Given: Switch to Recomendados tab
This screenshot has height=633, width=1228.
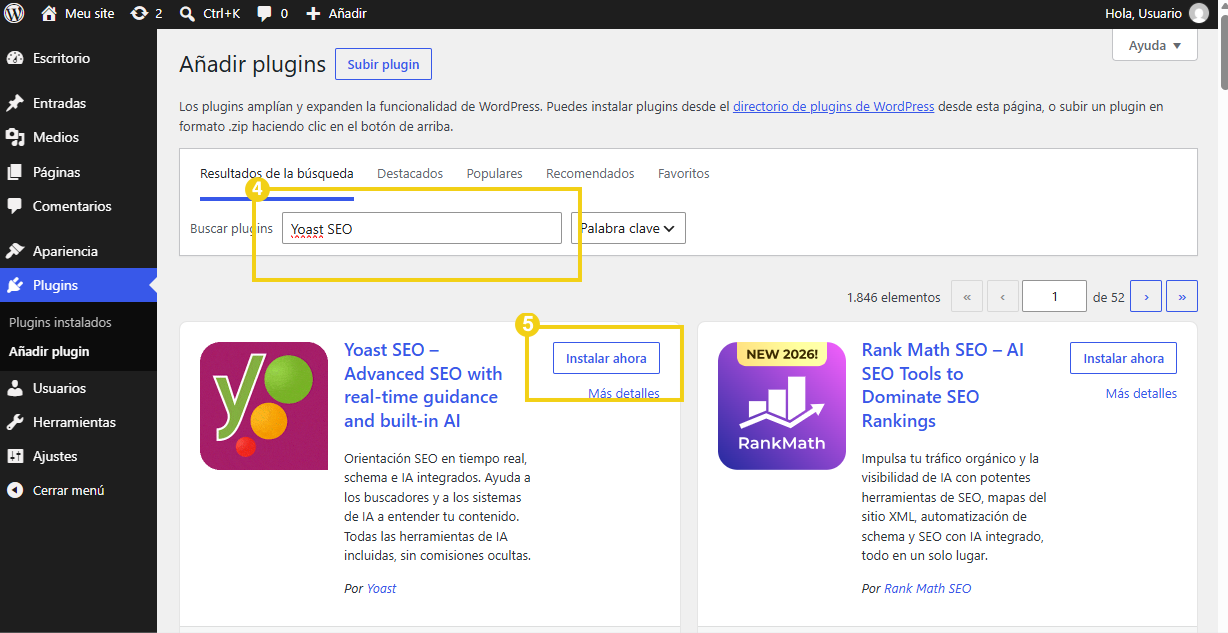Looking at the screenshot, I should click(x=590, y=174).
